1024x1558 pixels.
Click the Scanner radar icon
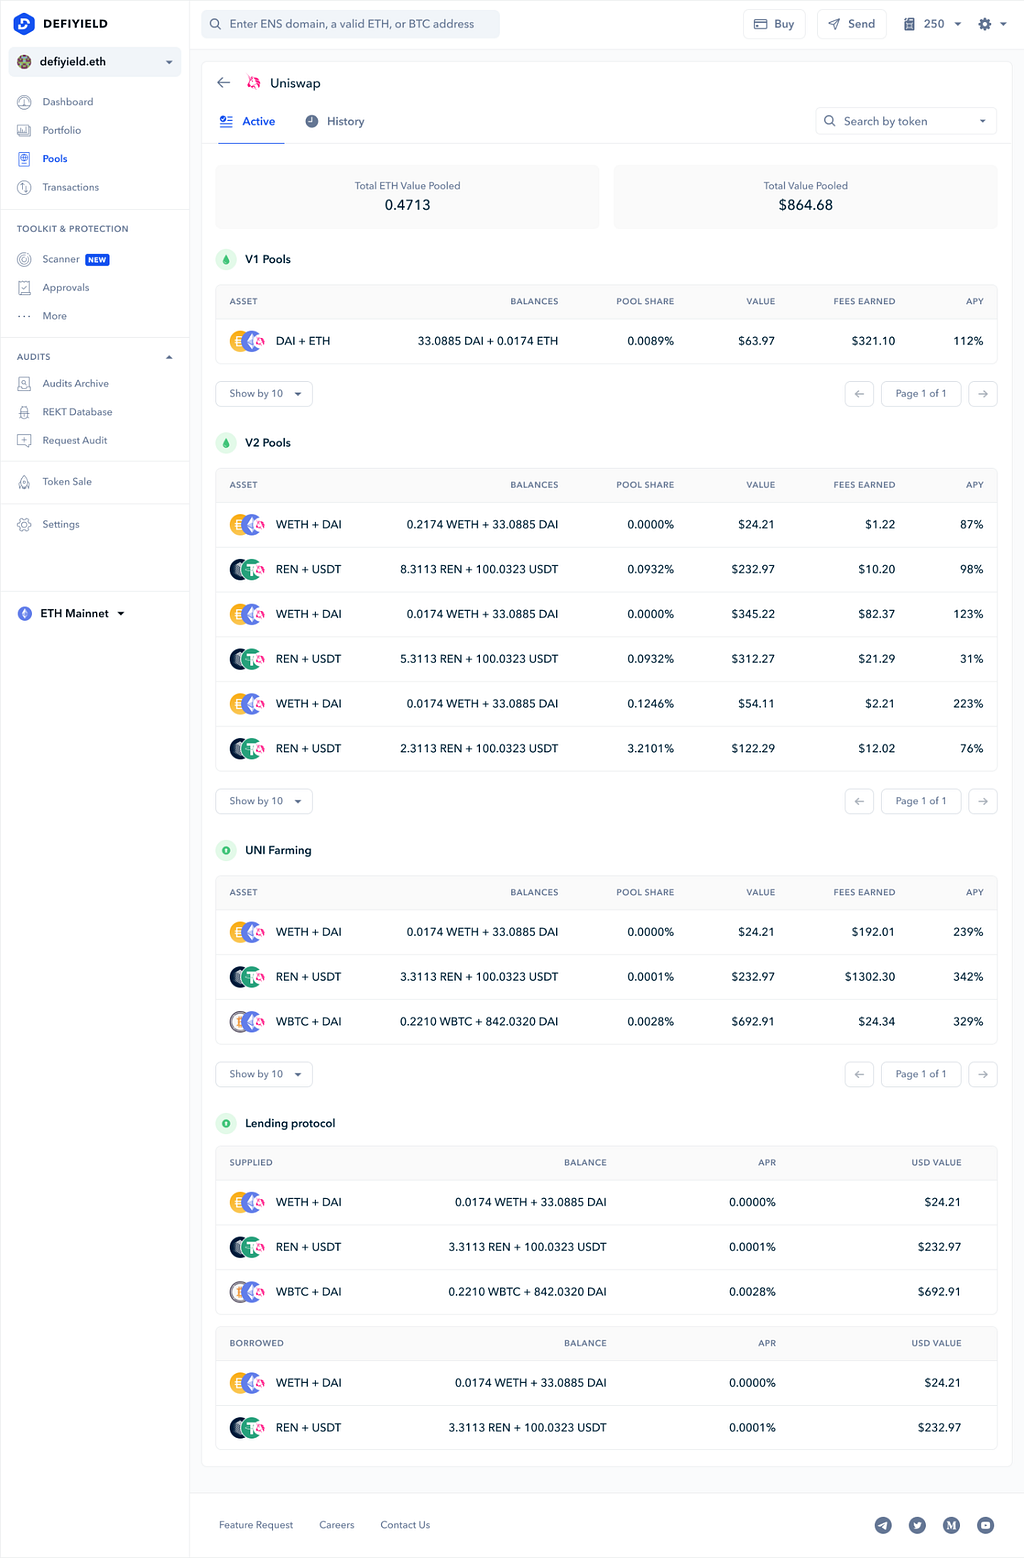tap(24, 259)
